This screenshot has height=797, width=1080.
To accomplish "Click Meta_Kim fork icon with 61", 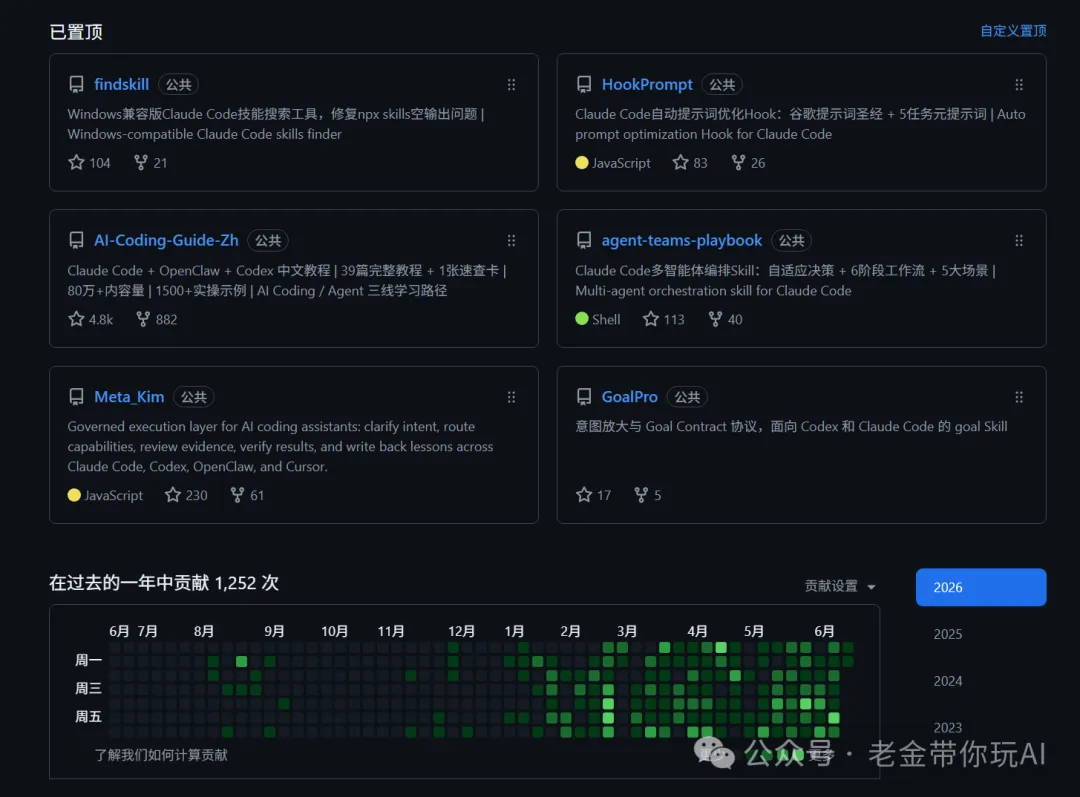I will [237, 495].
